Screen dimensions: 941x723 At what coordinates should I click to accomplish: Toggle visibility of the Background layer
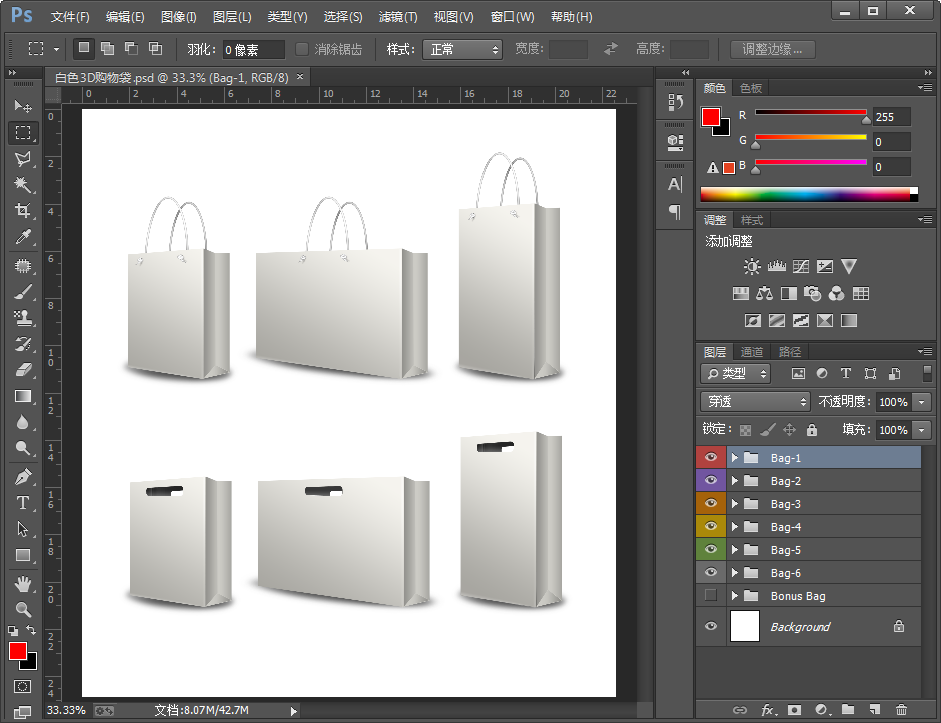tap(711, 627)
